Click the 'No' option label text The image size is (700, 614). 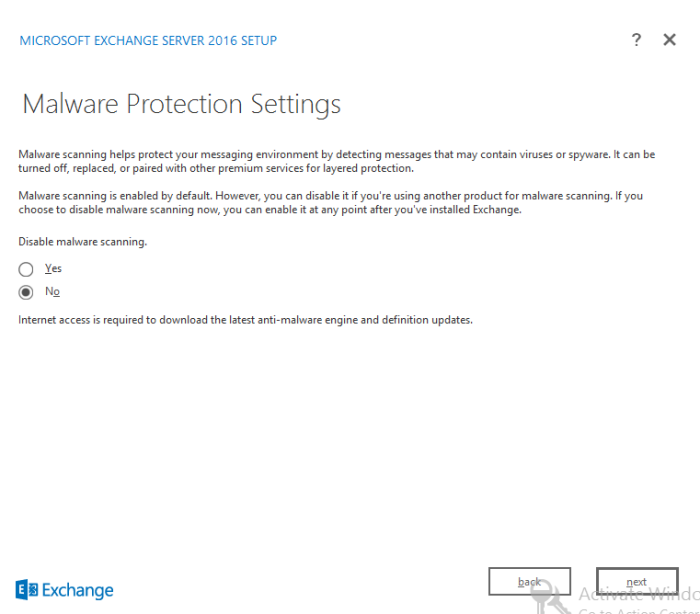[52, 292]
